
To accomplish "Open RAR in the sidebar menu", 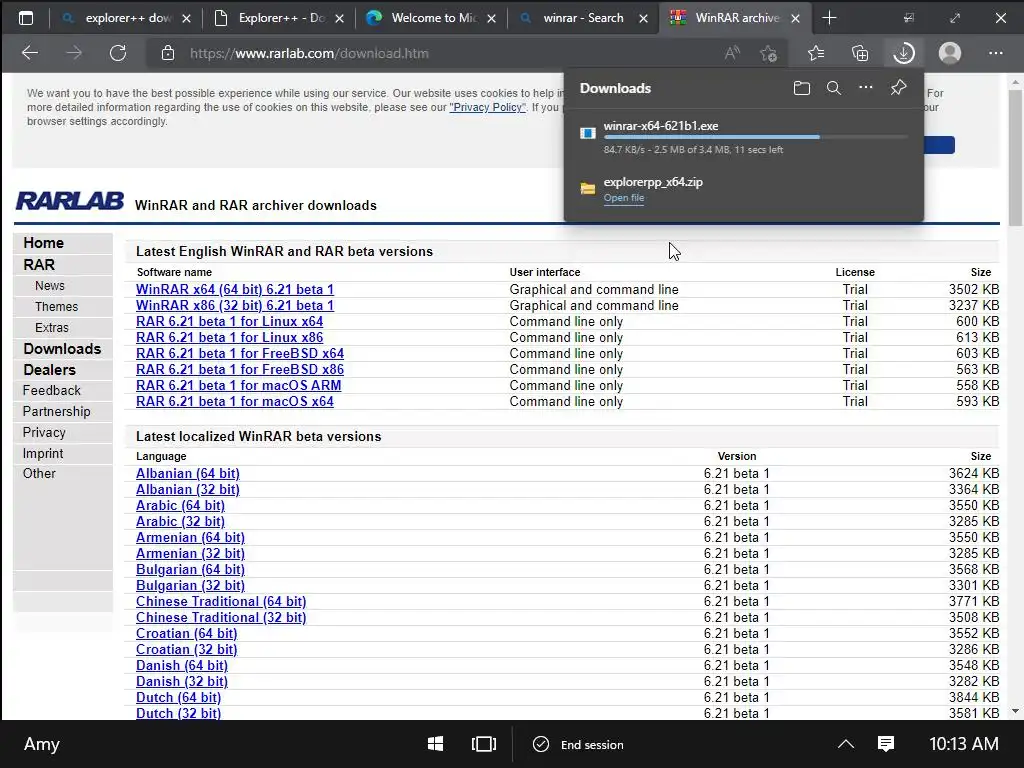I will (x=39, y=264).
